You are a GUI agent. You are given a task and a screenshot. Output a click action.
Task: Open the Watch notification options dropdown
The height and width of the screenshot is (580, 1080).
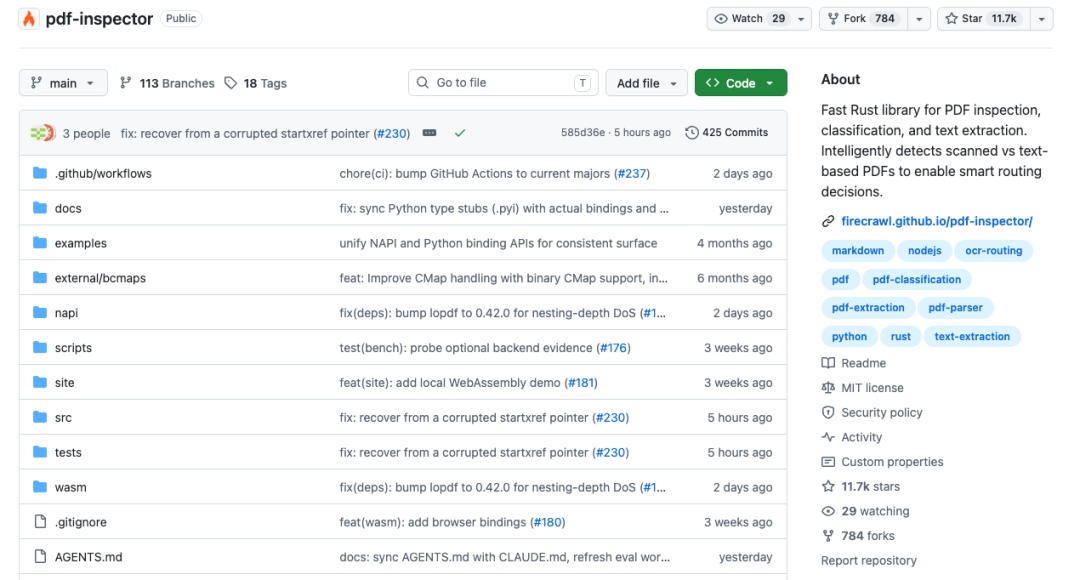[x=801, y=19]
